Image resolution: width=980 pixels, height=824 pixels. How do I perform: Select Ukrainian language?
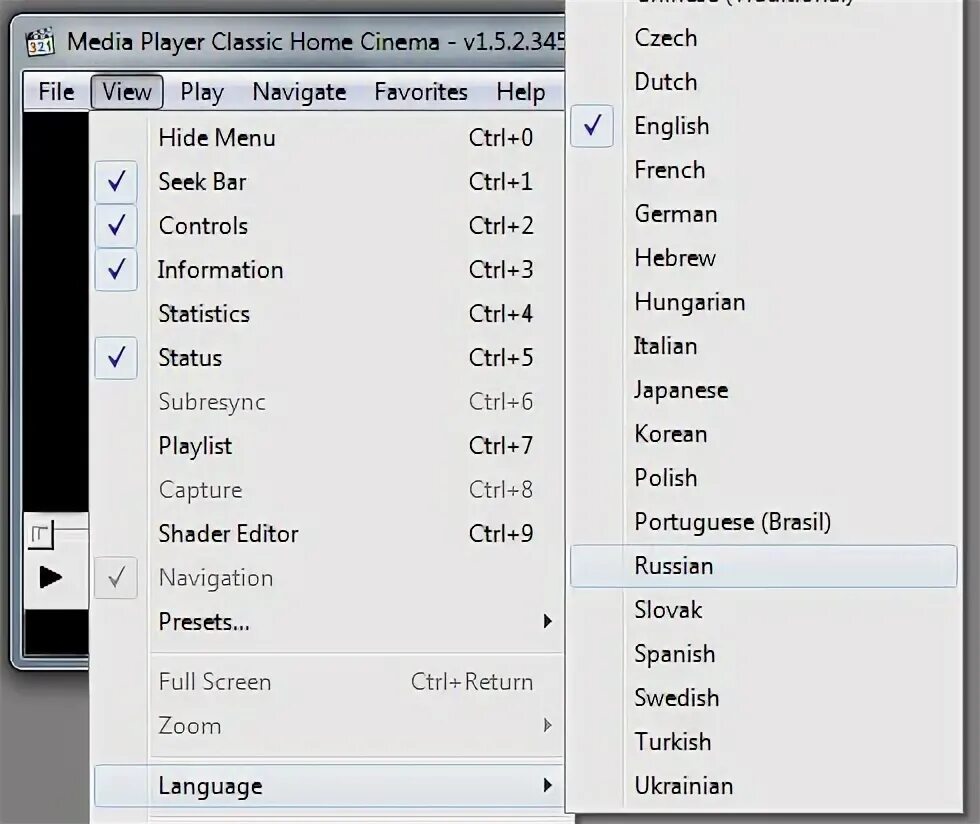tap(764, 786)
